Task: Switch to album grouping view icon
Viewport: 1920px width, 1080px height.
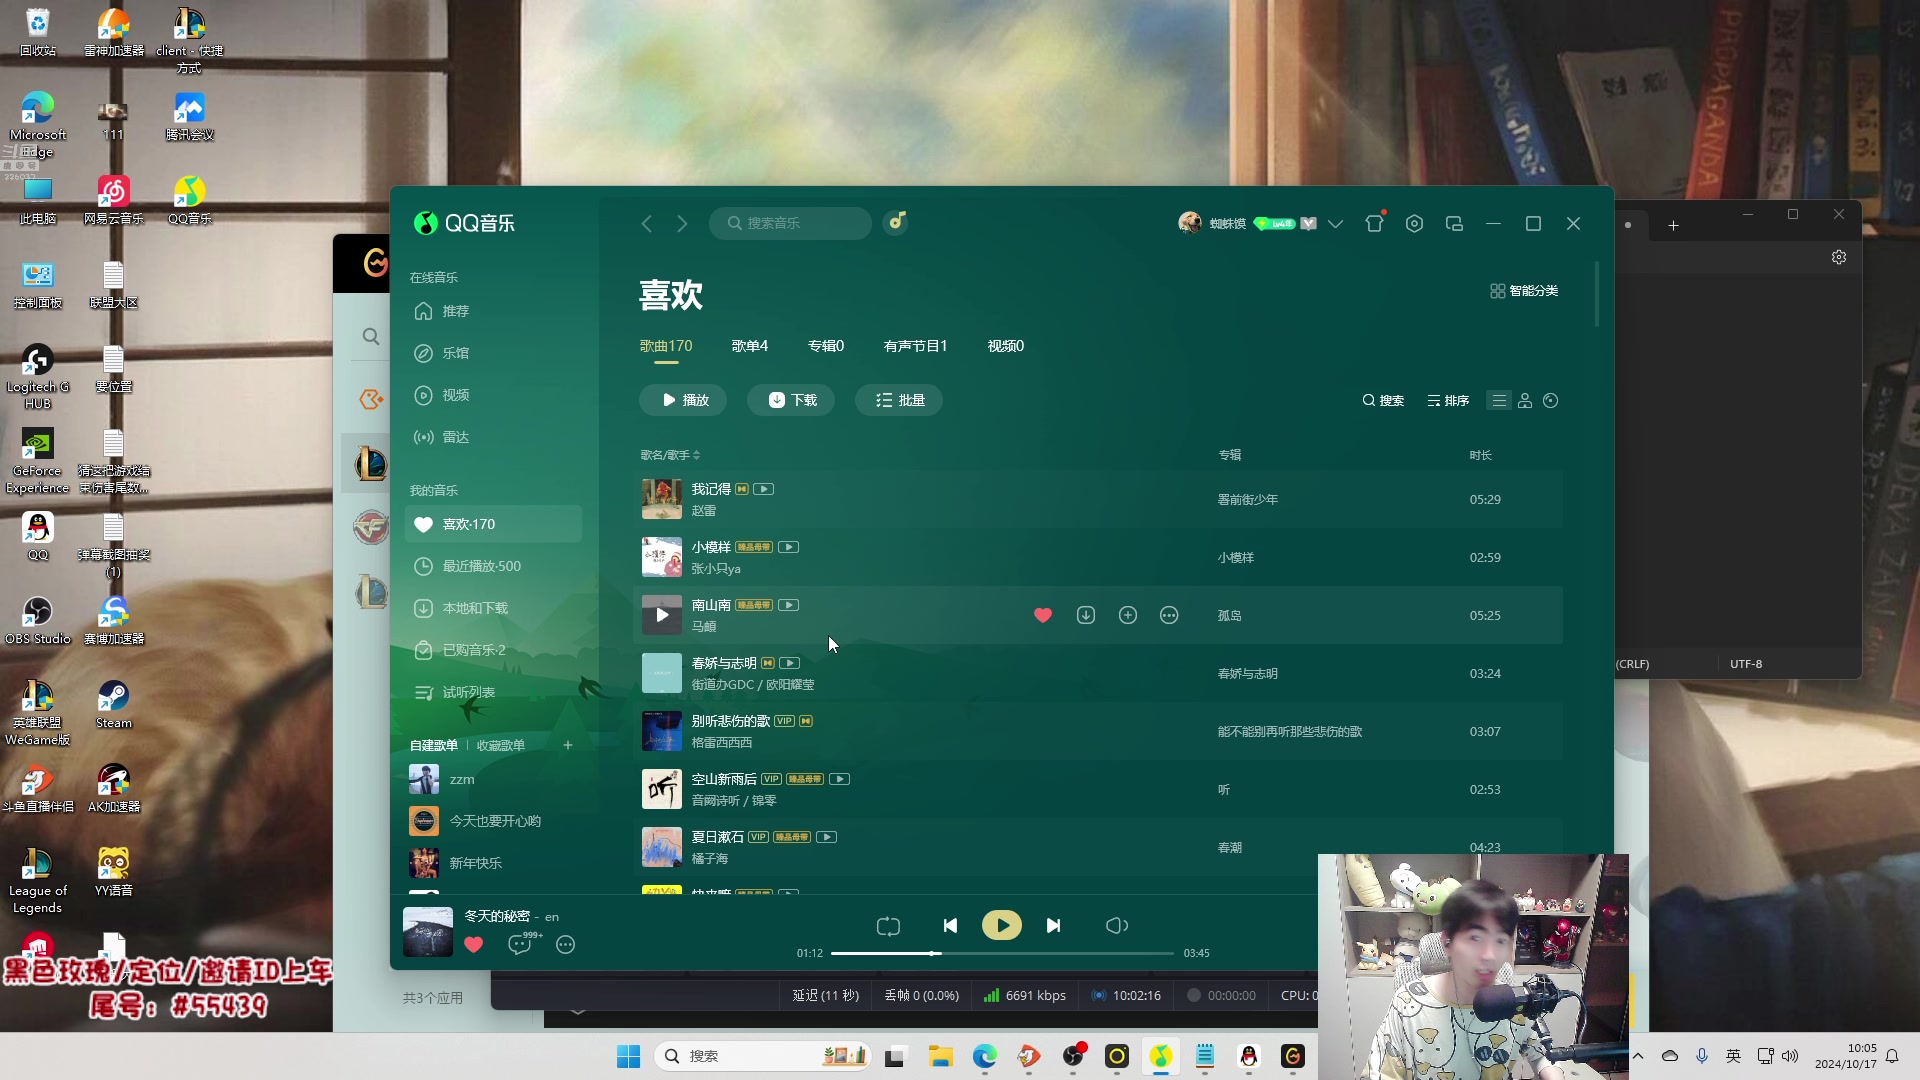Action: (x=1551, y=401)
